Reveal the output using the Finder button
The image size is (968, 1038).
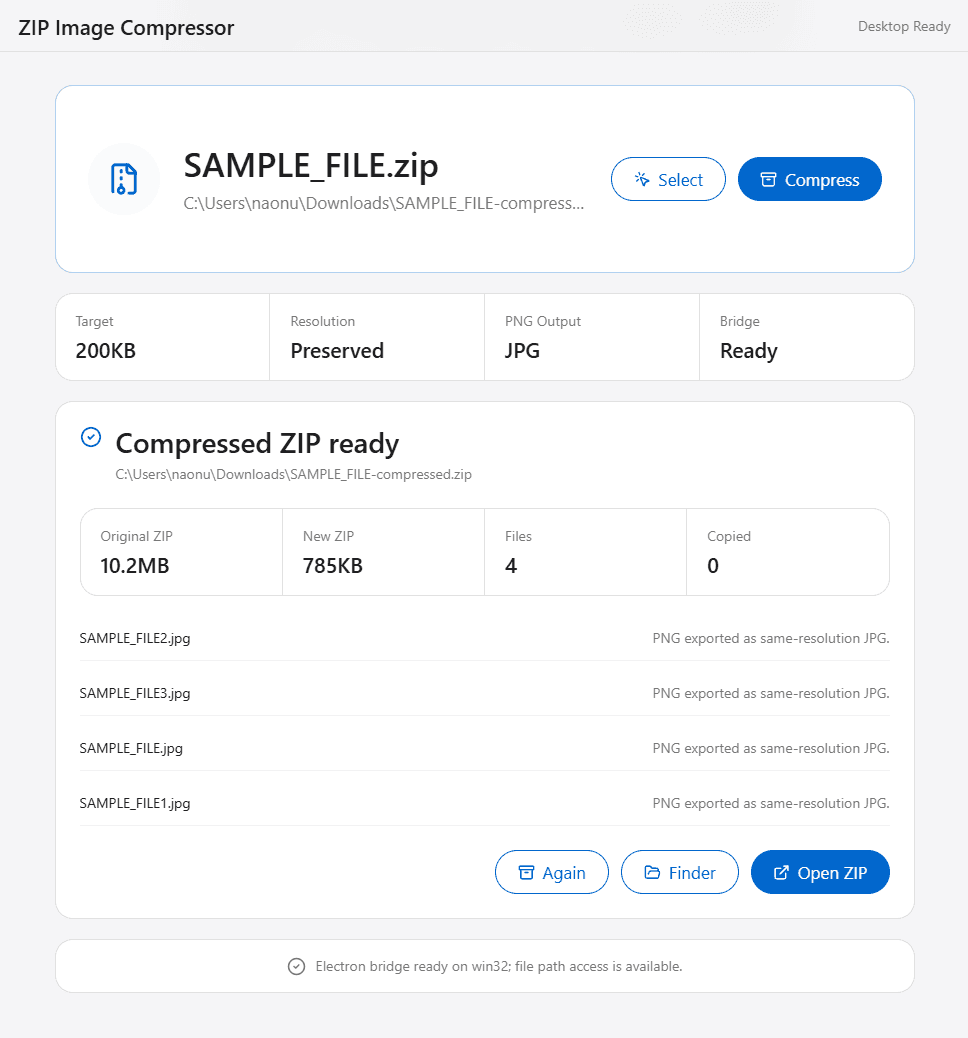679,873
